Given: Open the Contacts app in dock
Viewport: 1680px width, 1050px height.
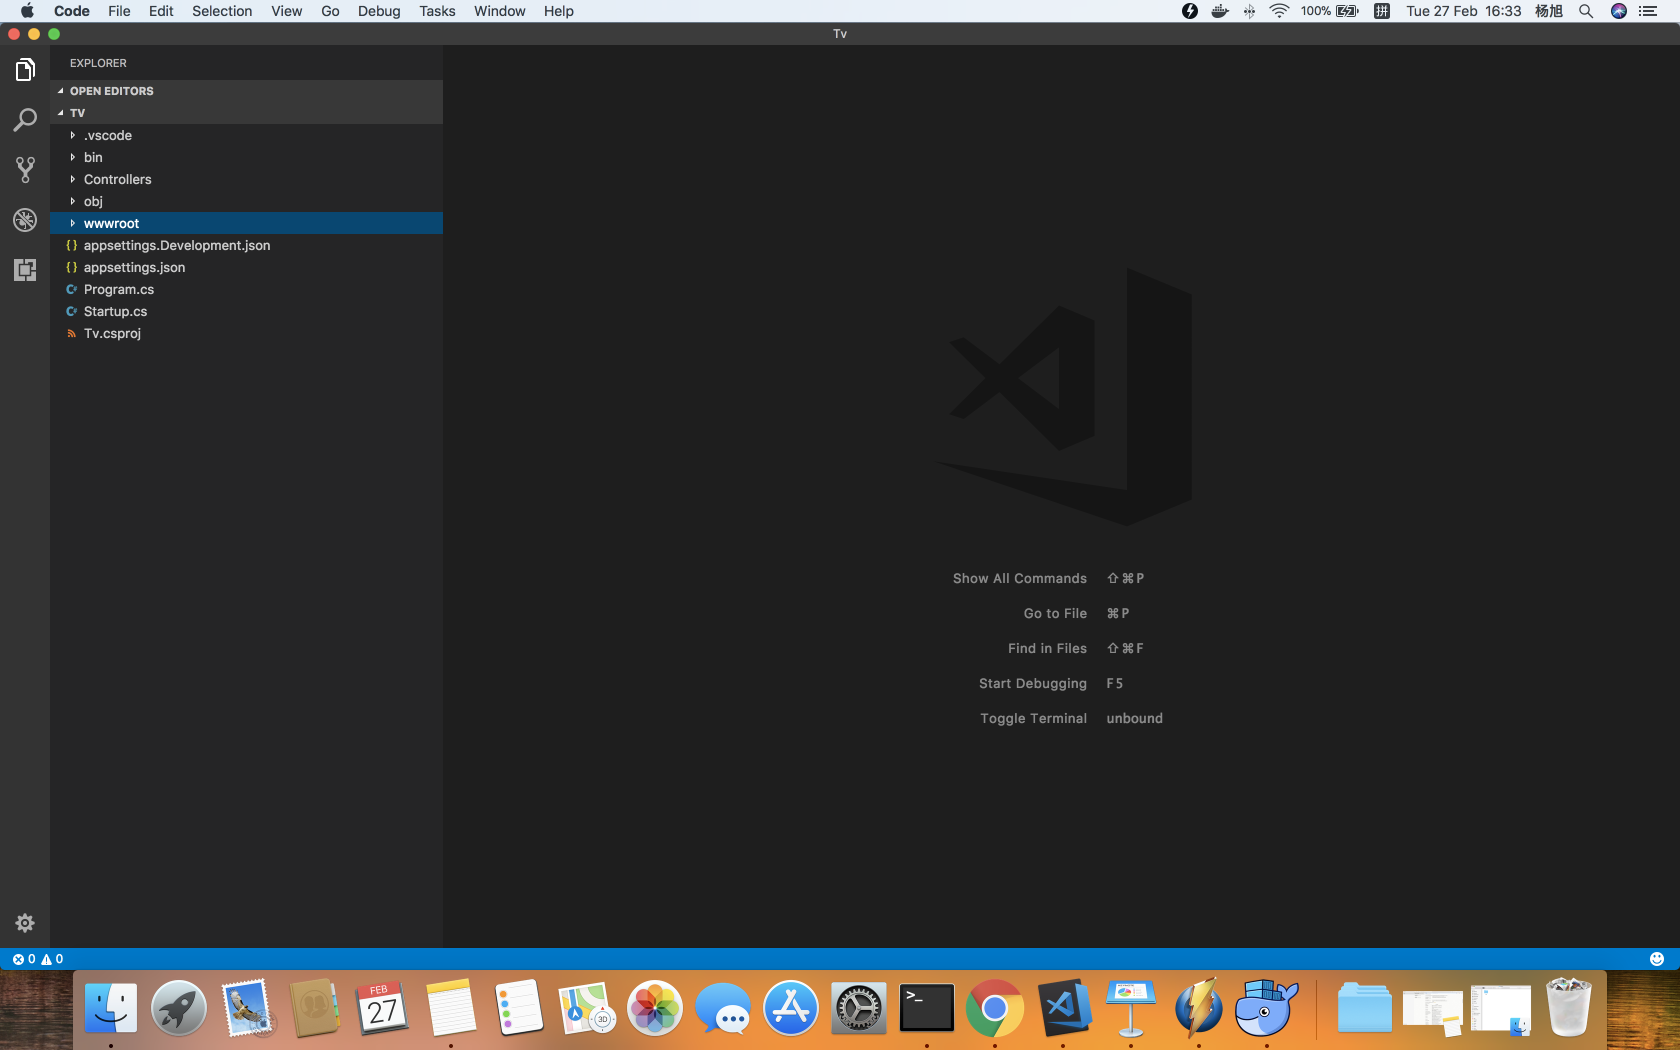Looking at the screenshot, I should coord(315,1008).
